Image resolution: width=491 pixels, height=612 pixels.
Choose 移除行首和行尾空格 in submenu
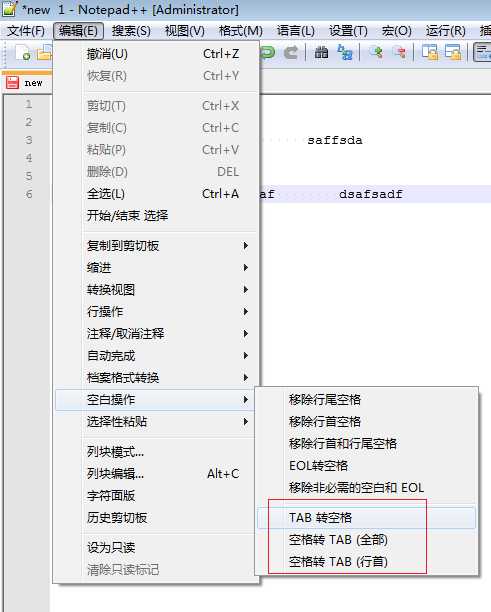[x=366, y=444]
